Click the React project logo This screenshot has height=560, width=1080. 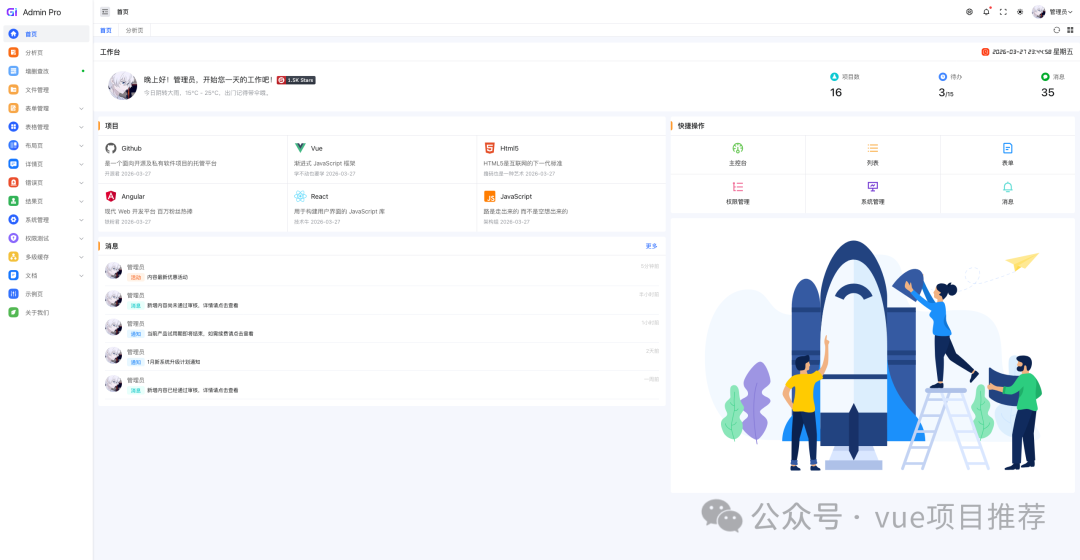300,196
